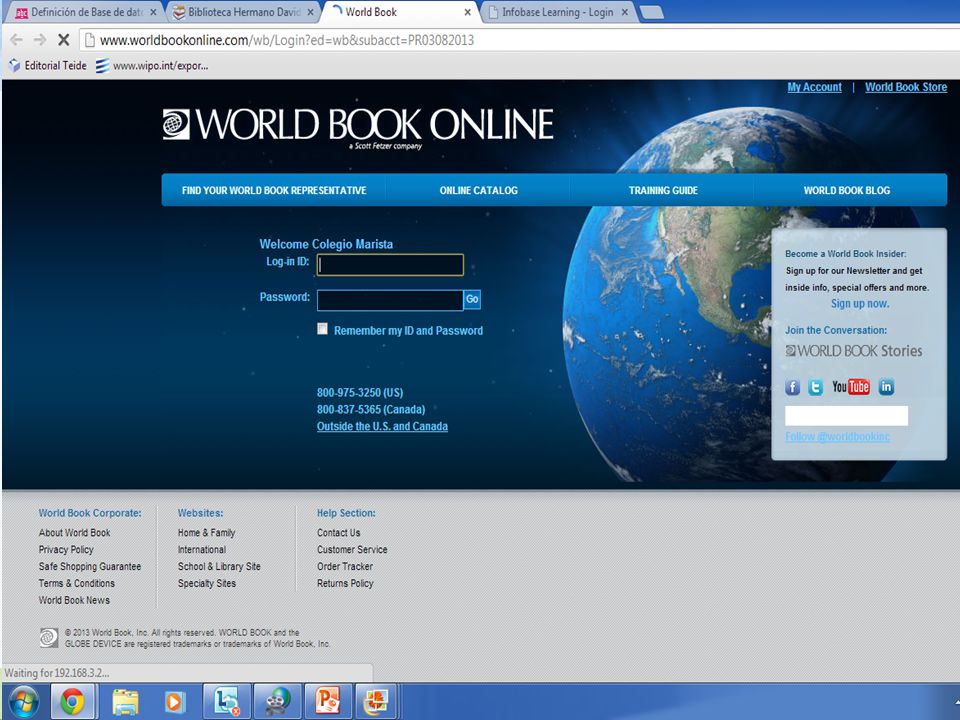Viewport: 960px width, 720px height.
Task: Open Specialty Sites footer link
Action: pyautogui.click(x=207, y=583)
